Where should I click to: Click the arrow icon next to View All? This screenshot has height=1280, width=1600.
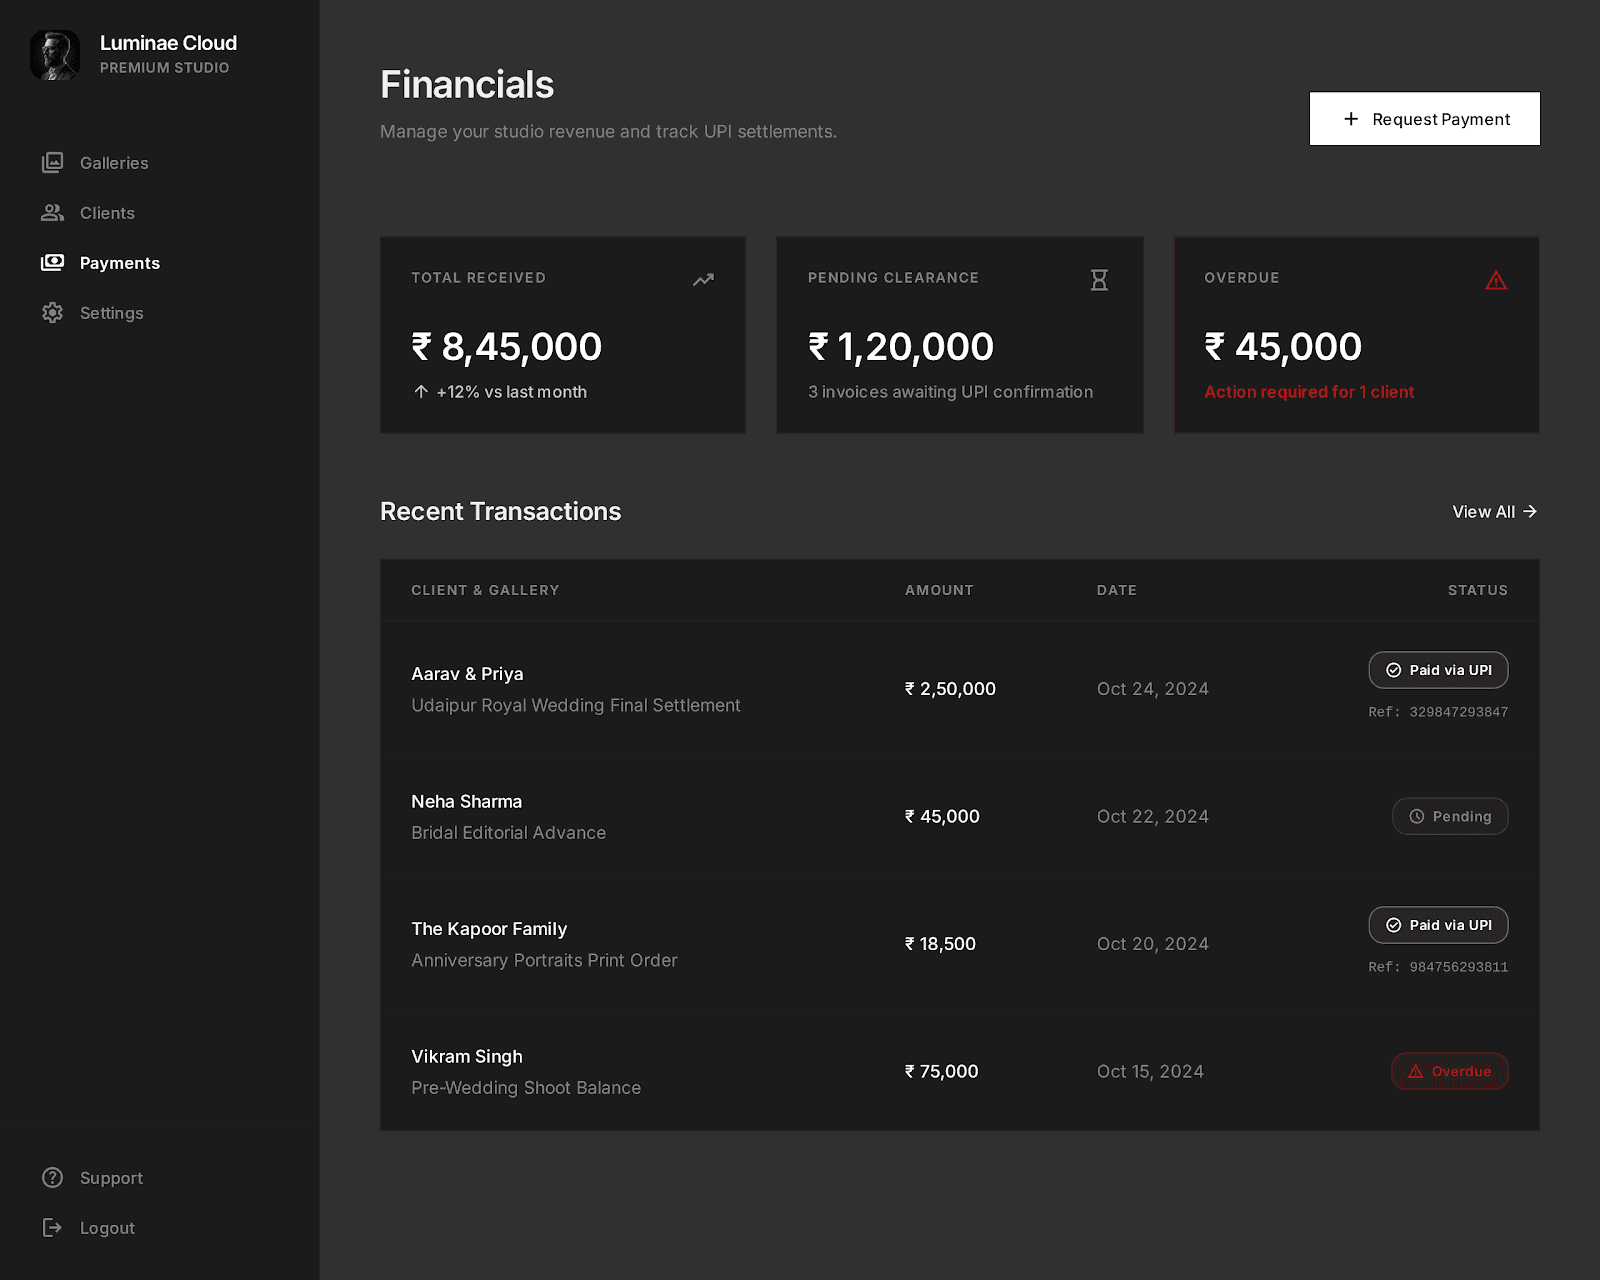[1530, 512]
